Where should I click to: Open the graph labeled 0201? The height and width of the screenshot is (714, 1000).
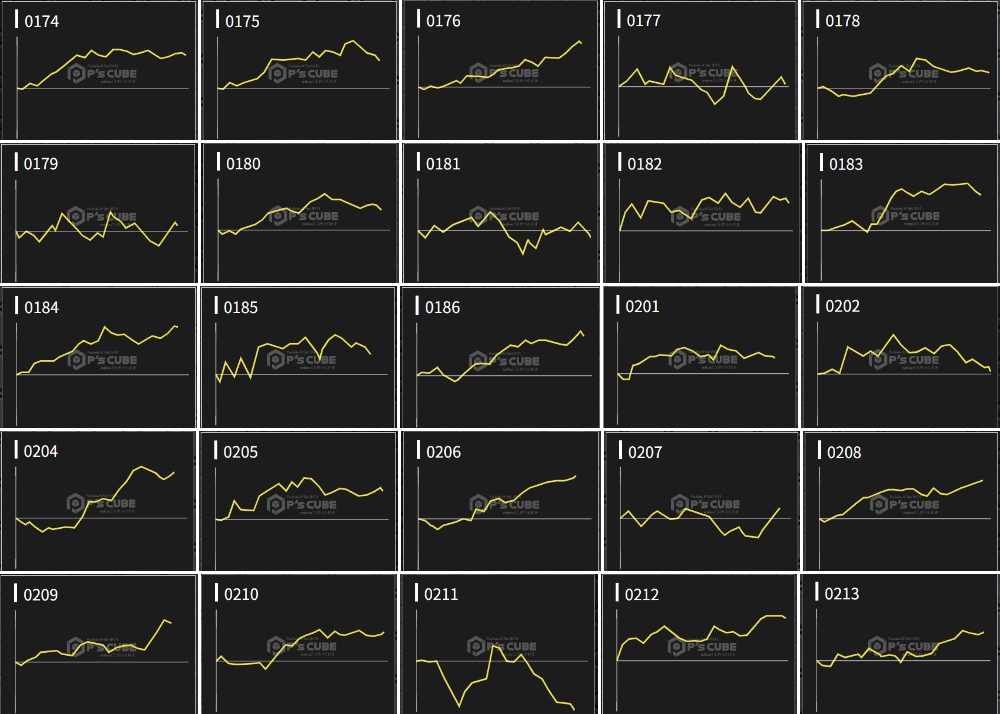pos(700,357)
